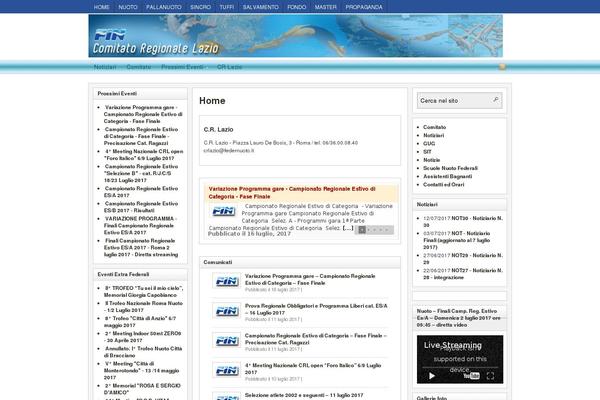The image size is (600, 400).
Task: Open Prossimi Eventi item Variazione Programma gare
Action: tap(143, 114)
